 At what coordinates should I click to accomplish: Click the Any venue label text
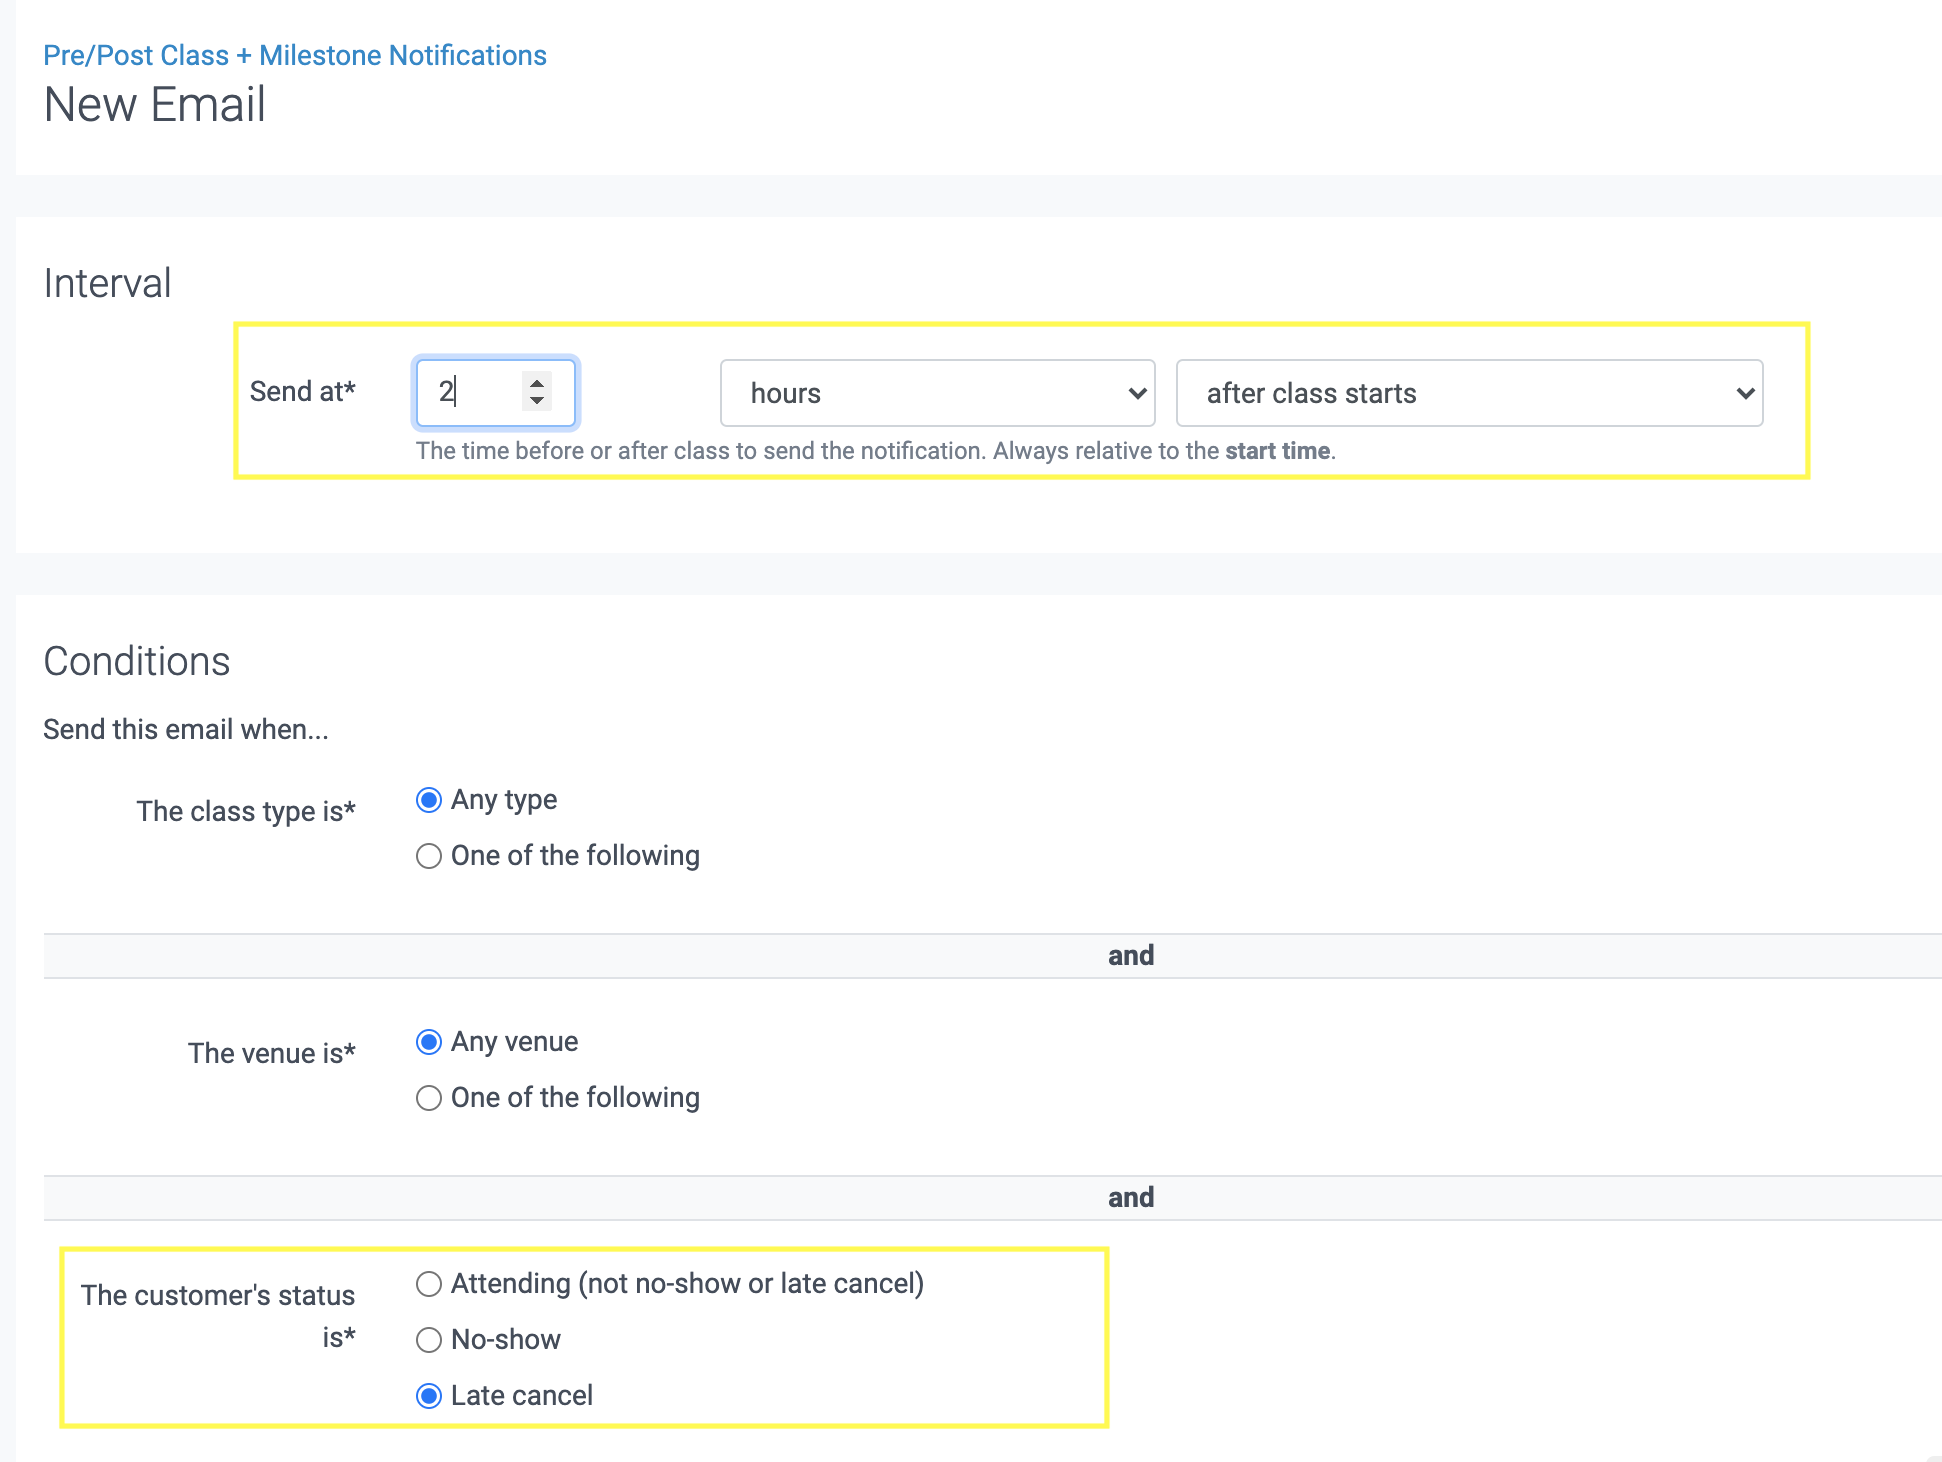514,1041
